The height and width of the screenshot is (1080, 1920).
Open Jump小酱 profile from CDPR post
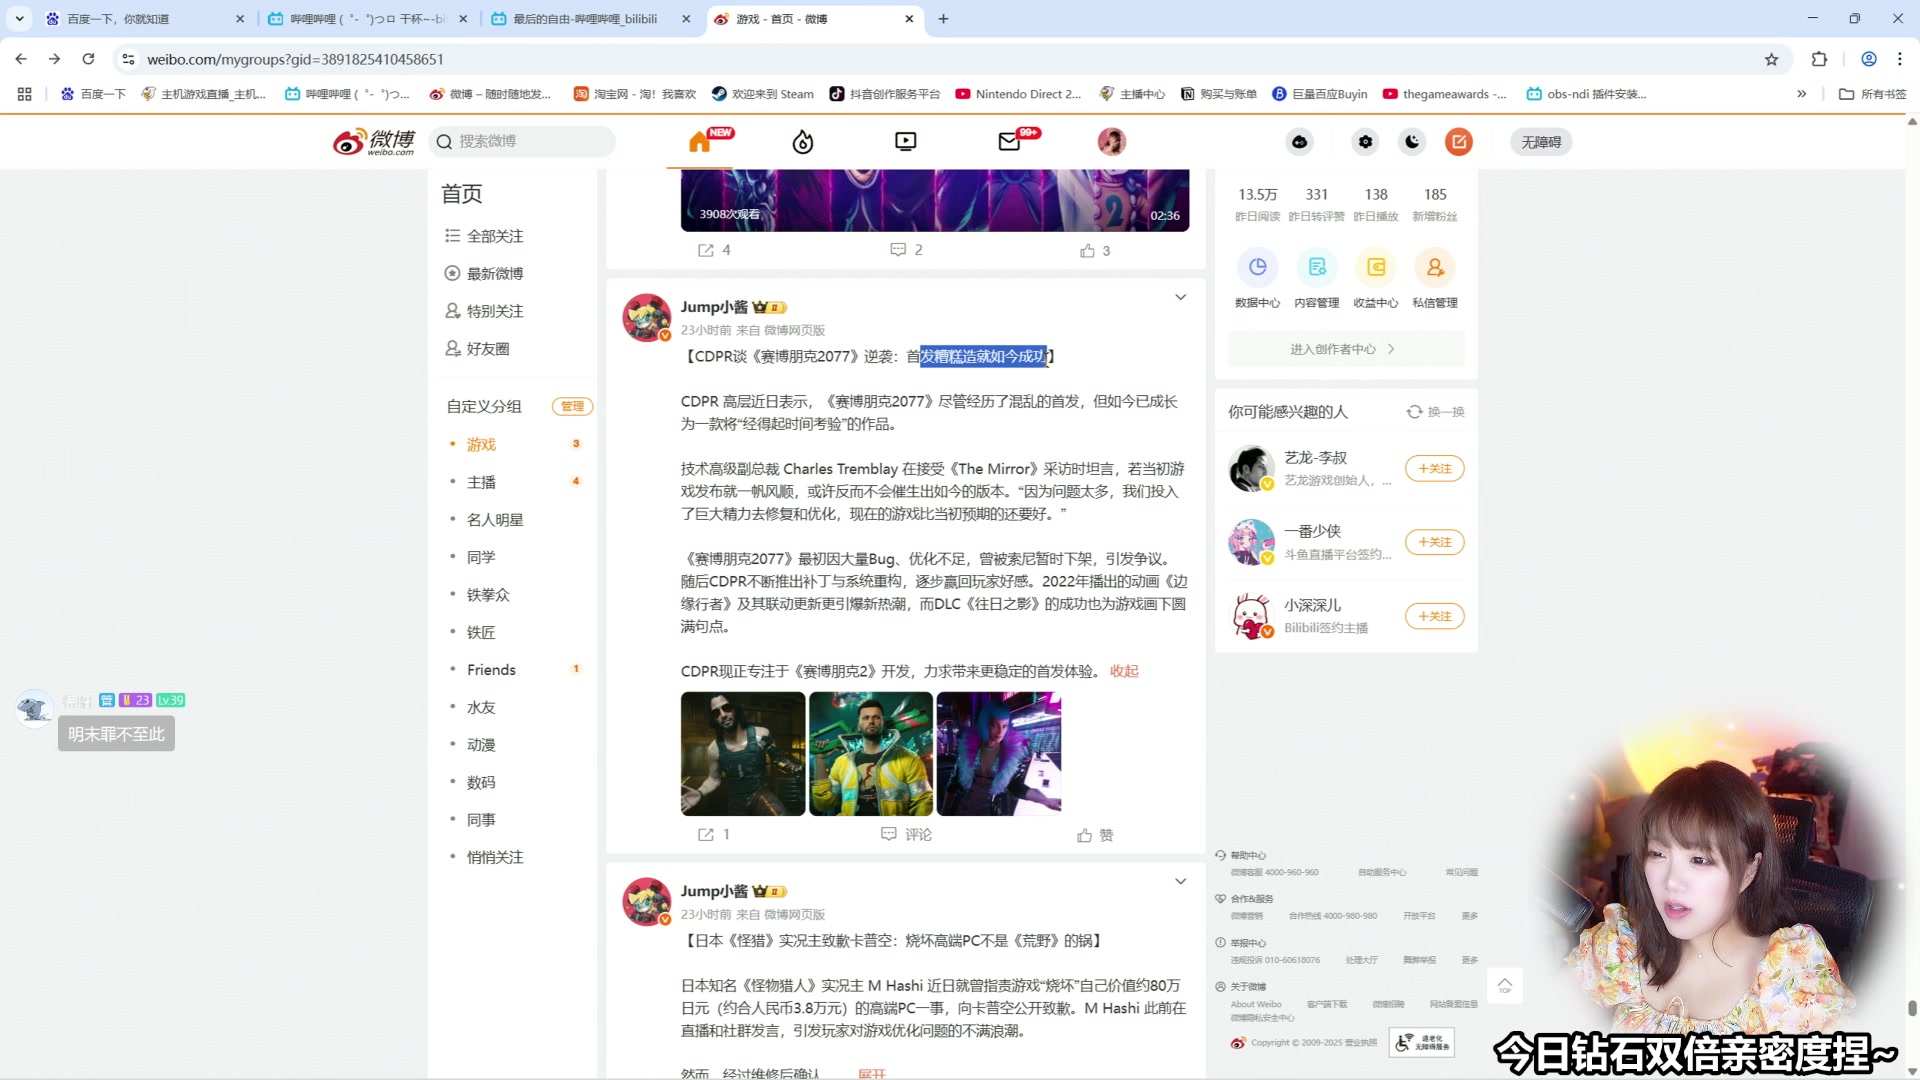click(x=714, y=307)
